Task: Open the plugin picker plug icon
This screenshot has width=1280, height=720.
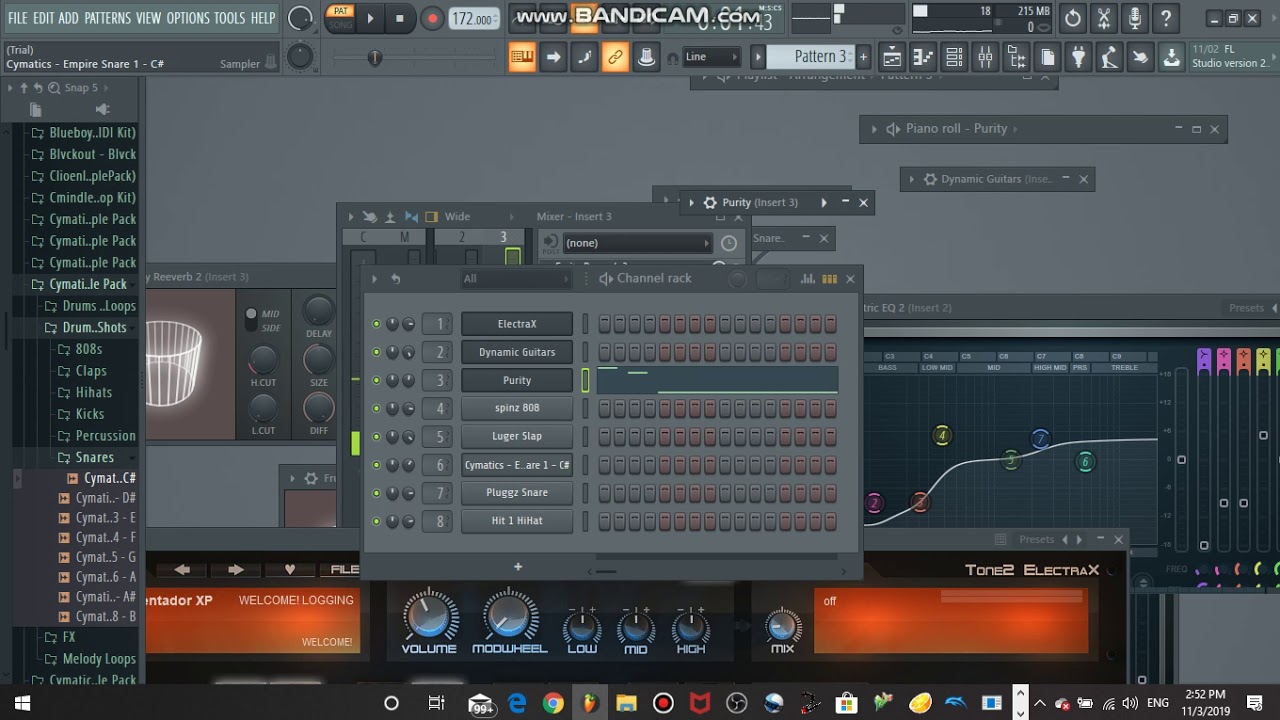Action: (x=1079, y=57)
